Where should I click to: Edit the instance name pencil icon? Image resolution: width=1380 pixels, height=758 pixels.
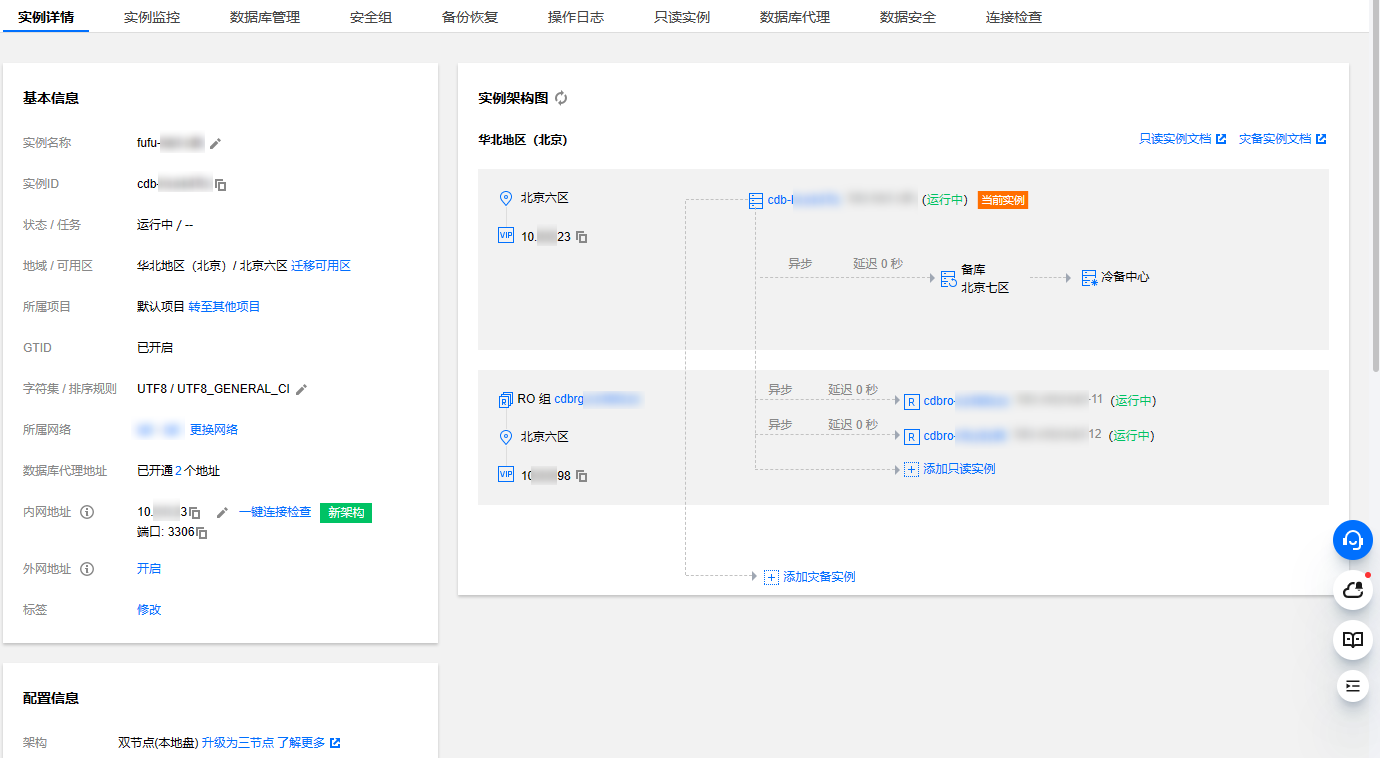point(215,143)
